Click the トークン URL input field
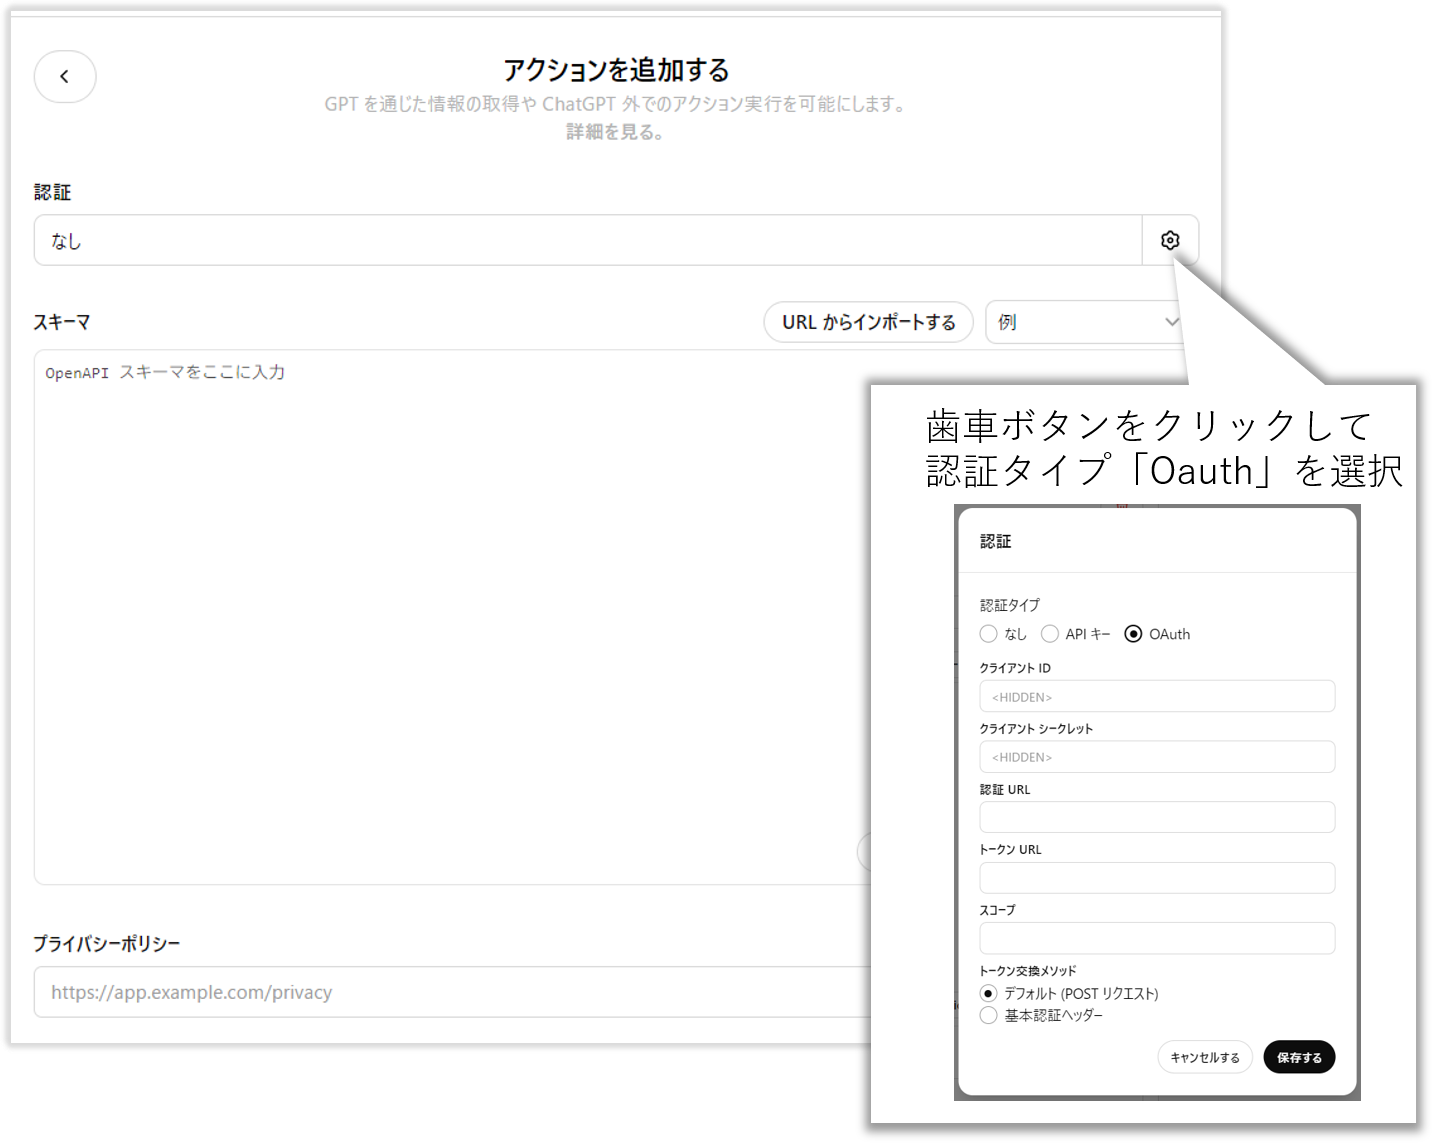 [1157, 878]
